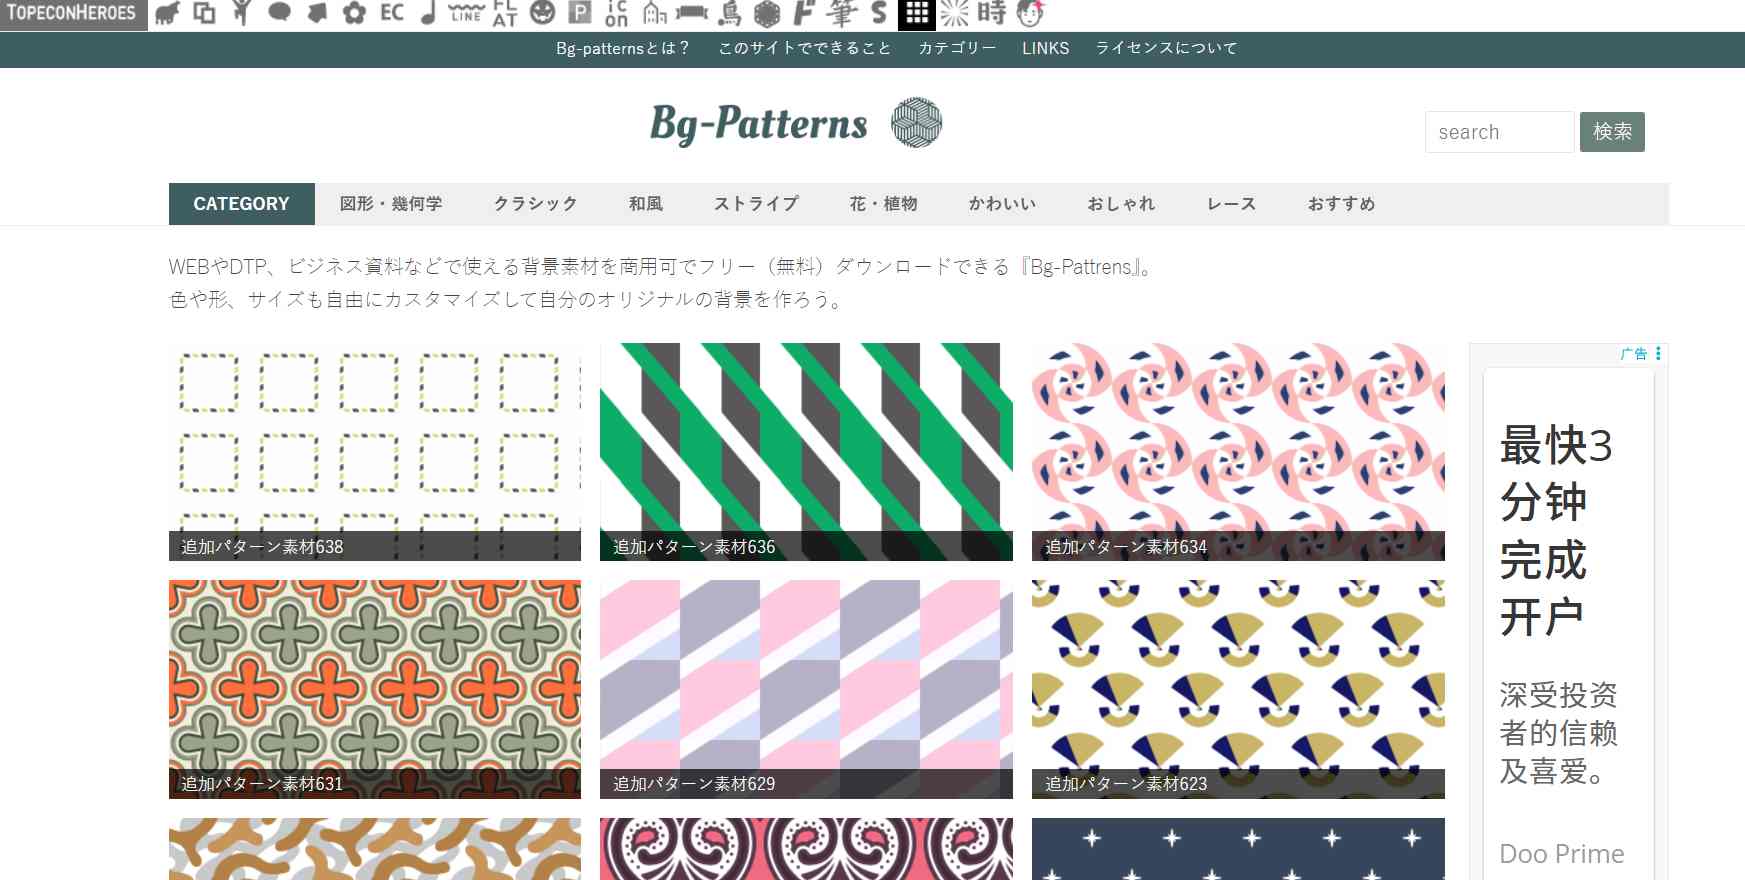Open pattern 634 pink swirl thumbnail
Screen dimensions: 1745x880
(x=1238, y=452)
